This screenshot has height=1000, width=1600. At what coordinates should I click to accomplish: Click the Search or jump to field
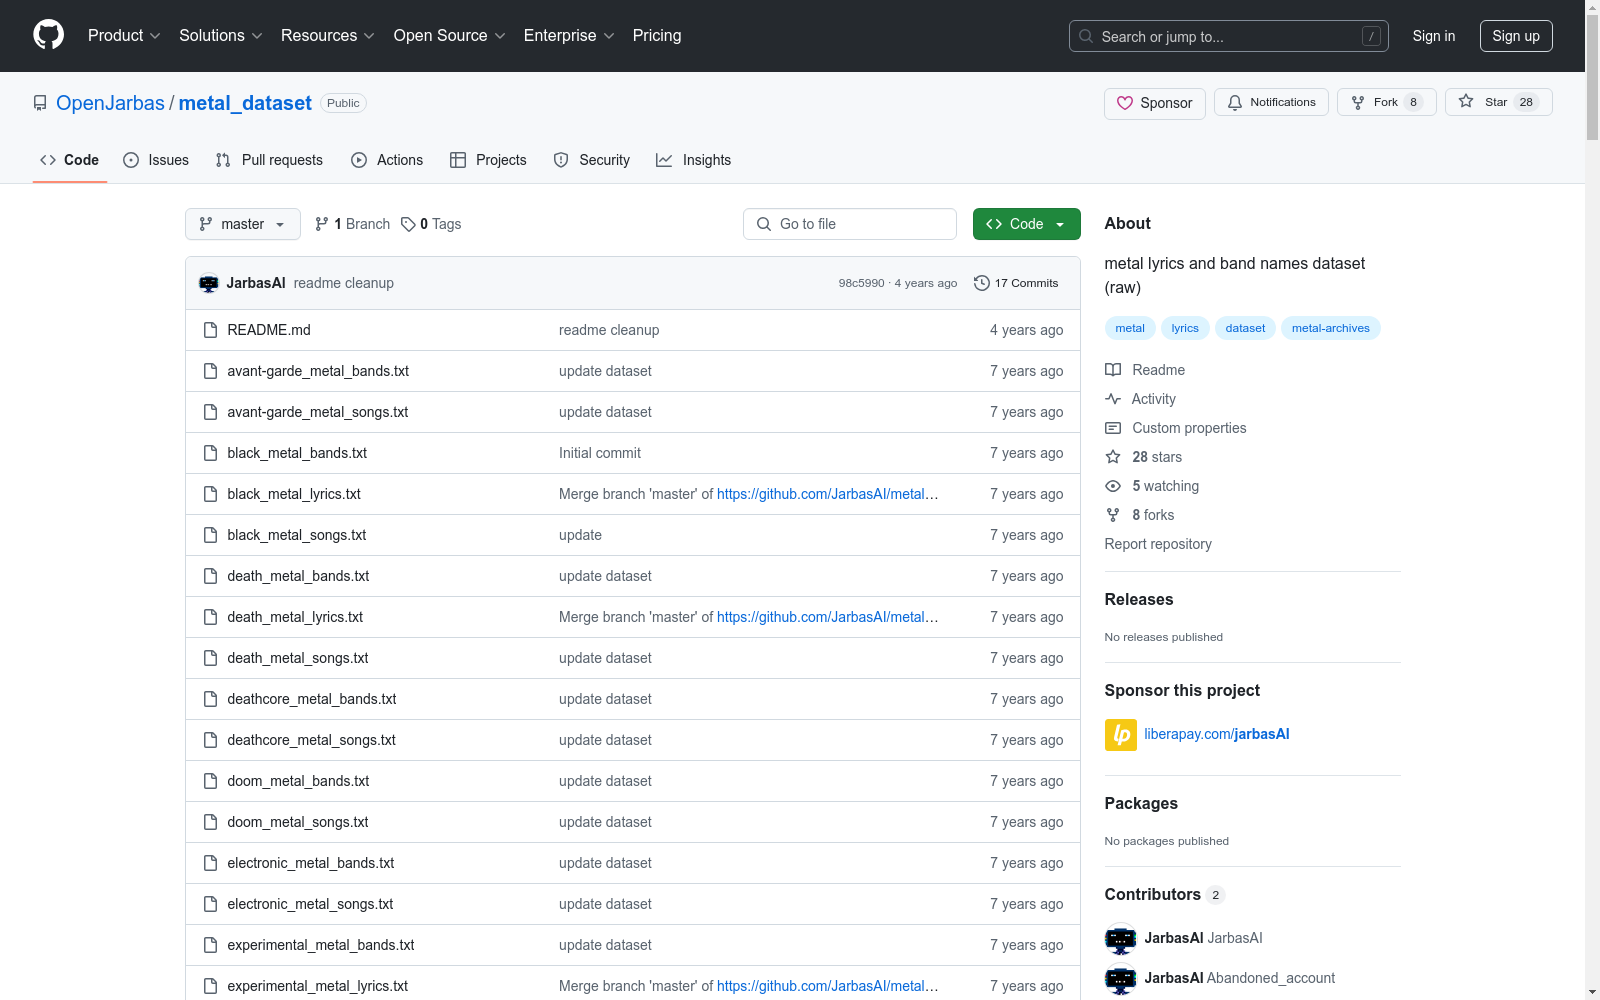(x=1229, y=36)
